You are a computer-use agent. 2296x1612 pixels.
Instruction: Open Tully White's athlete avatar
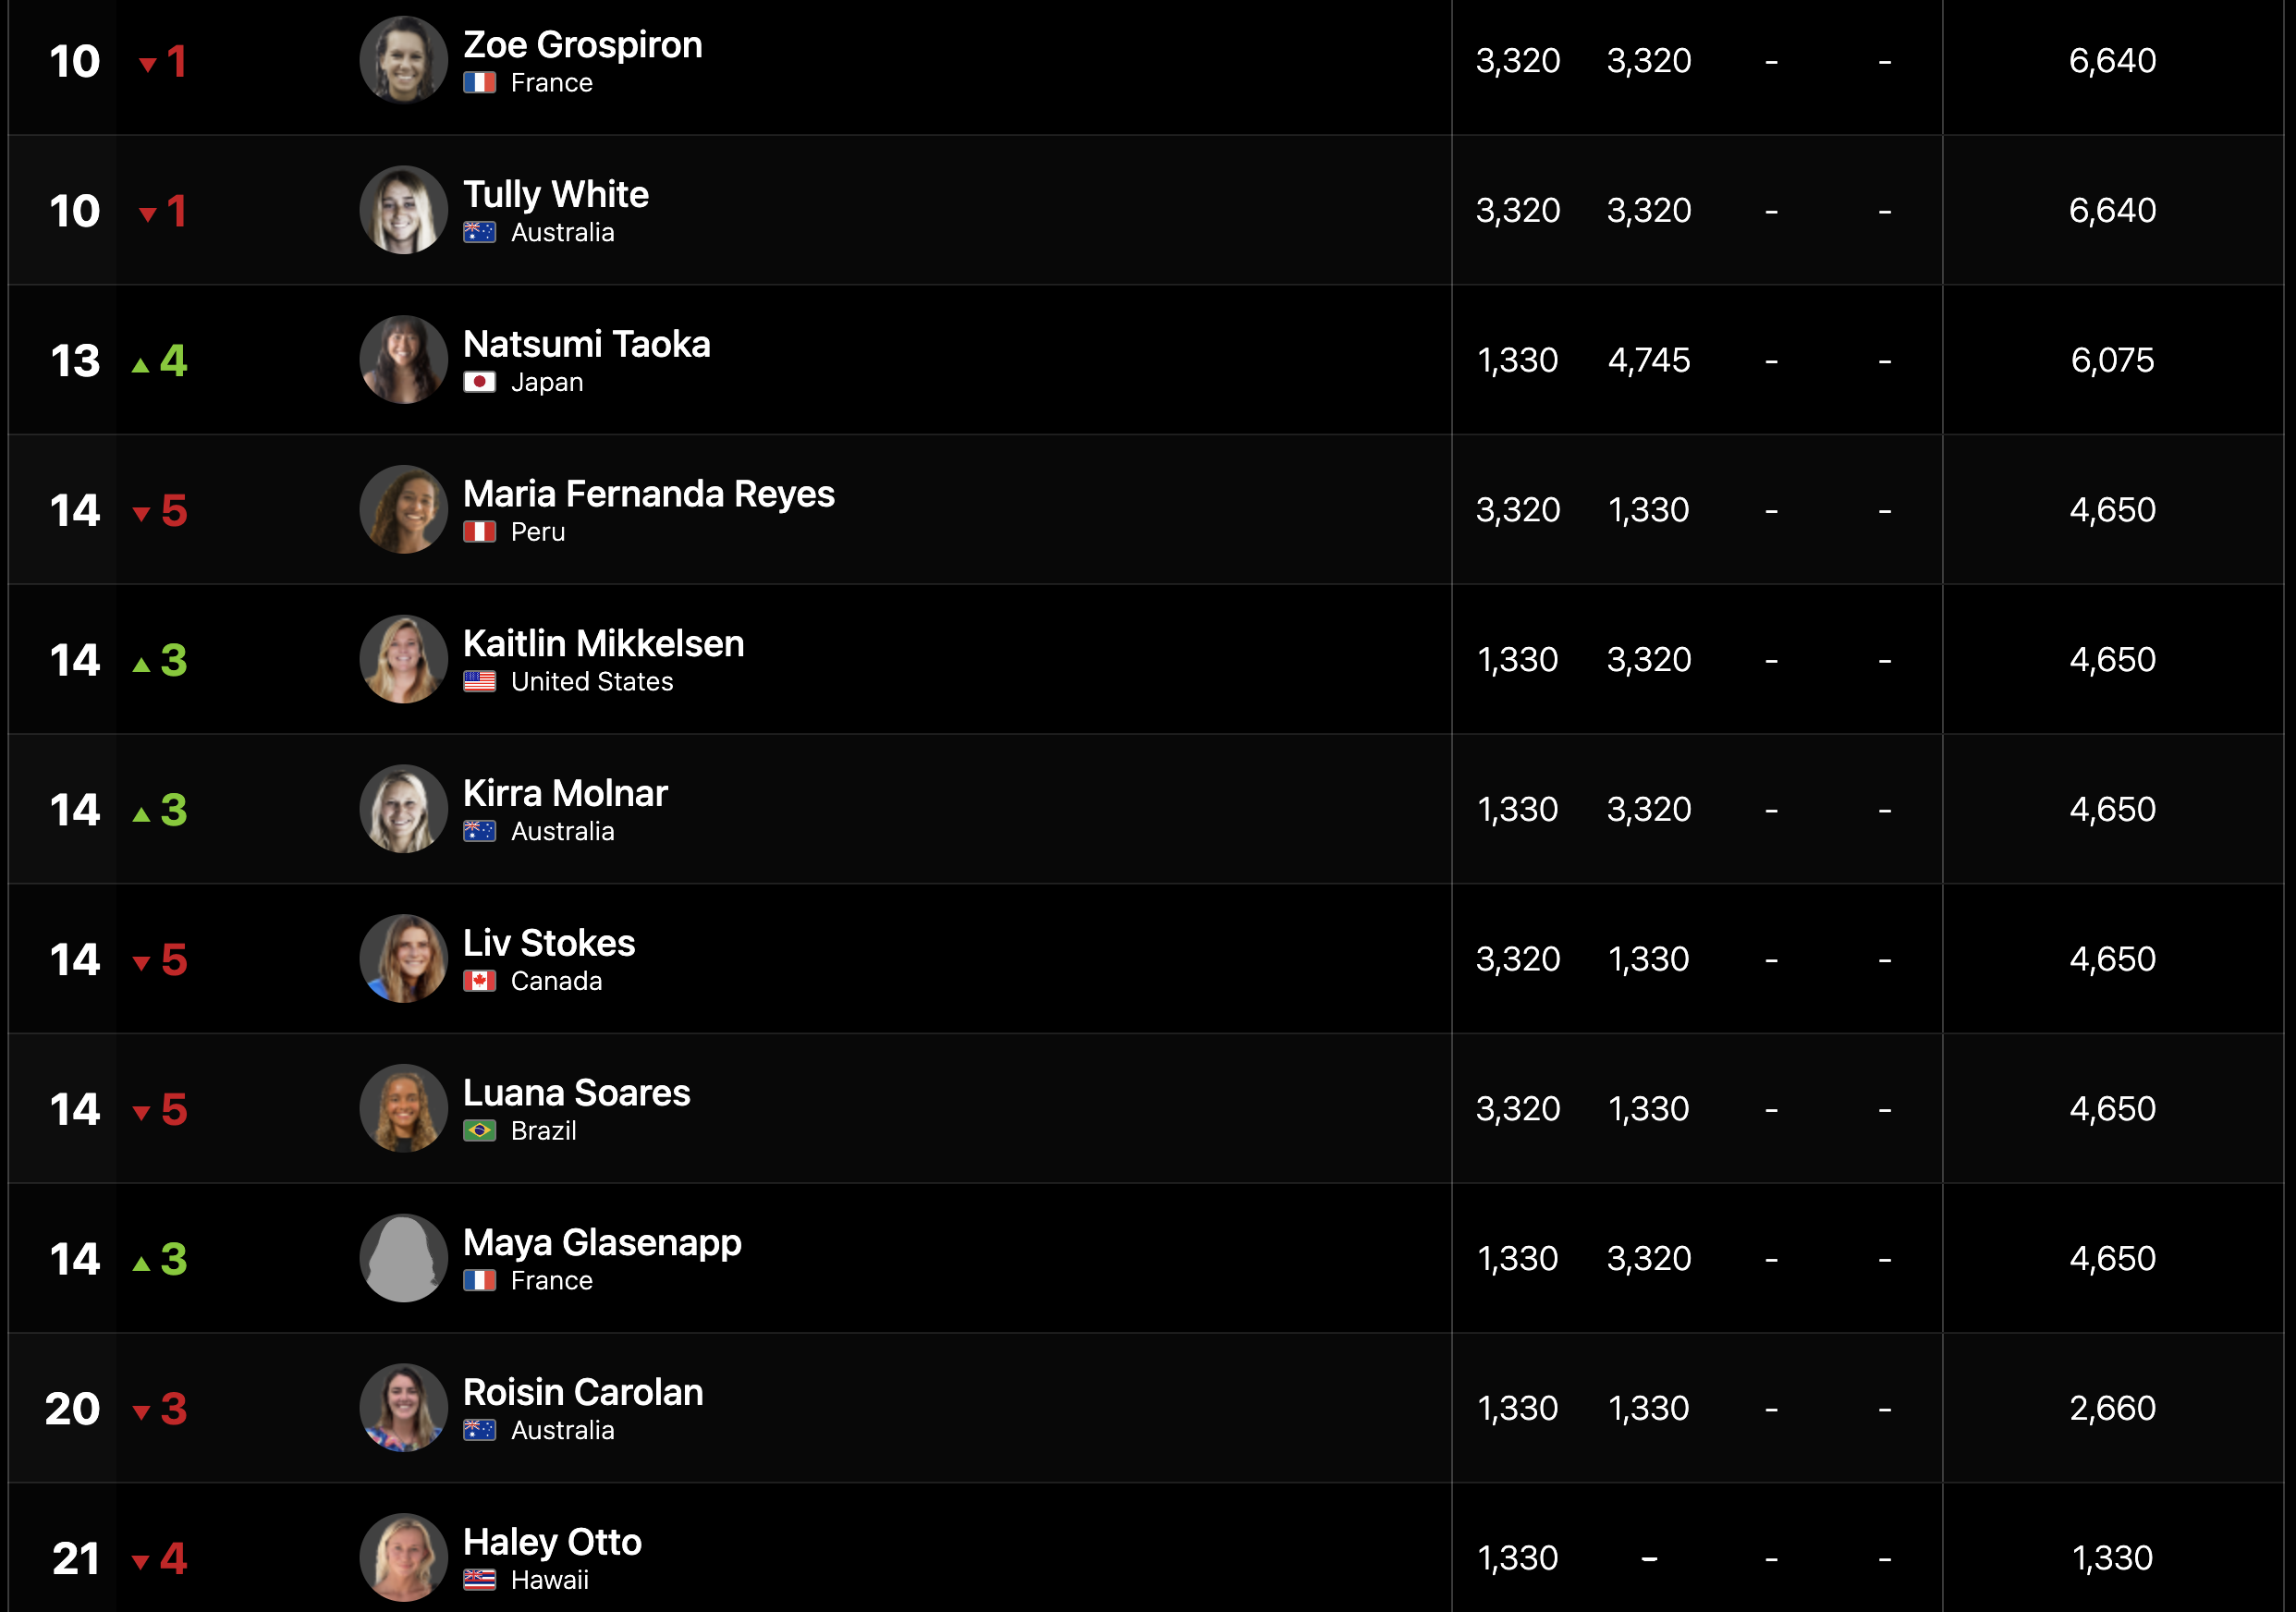[x=403, y=210]
